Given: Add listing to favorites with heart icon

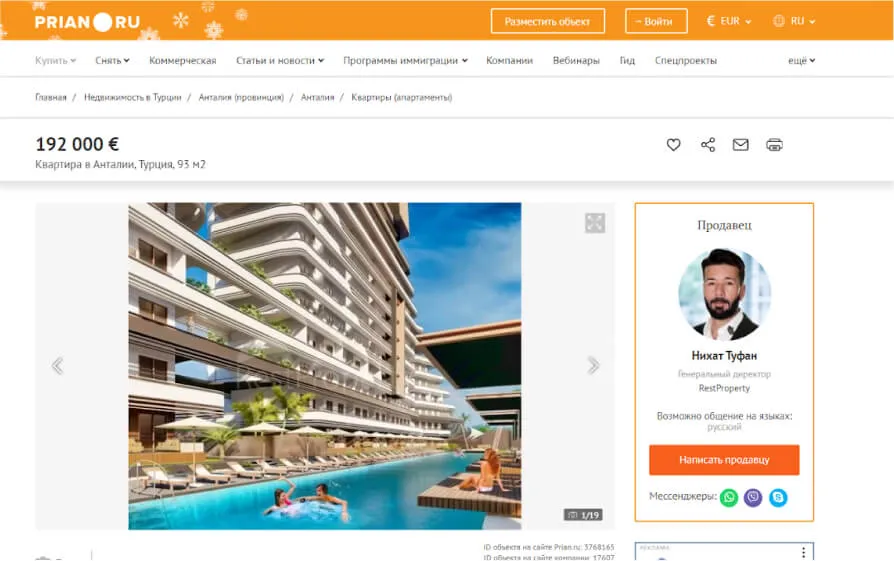Looking at the screenshot, I should pyautogui.click(x=673, y=145).
